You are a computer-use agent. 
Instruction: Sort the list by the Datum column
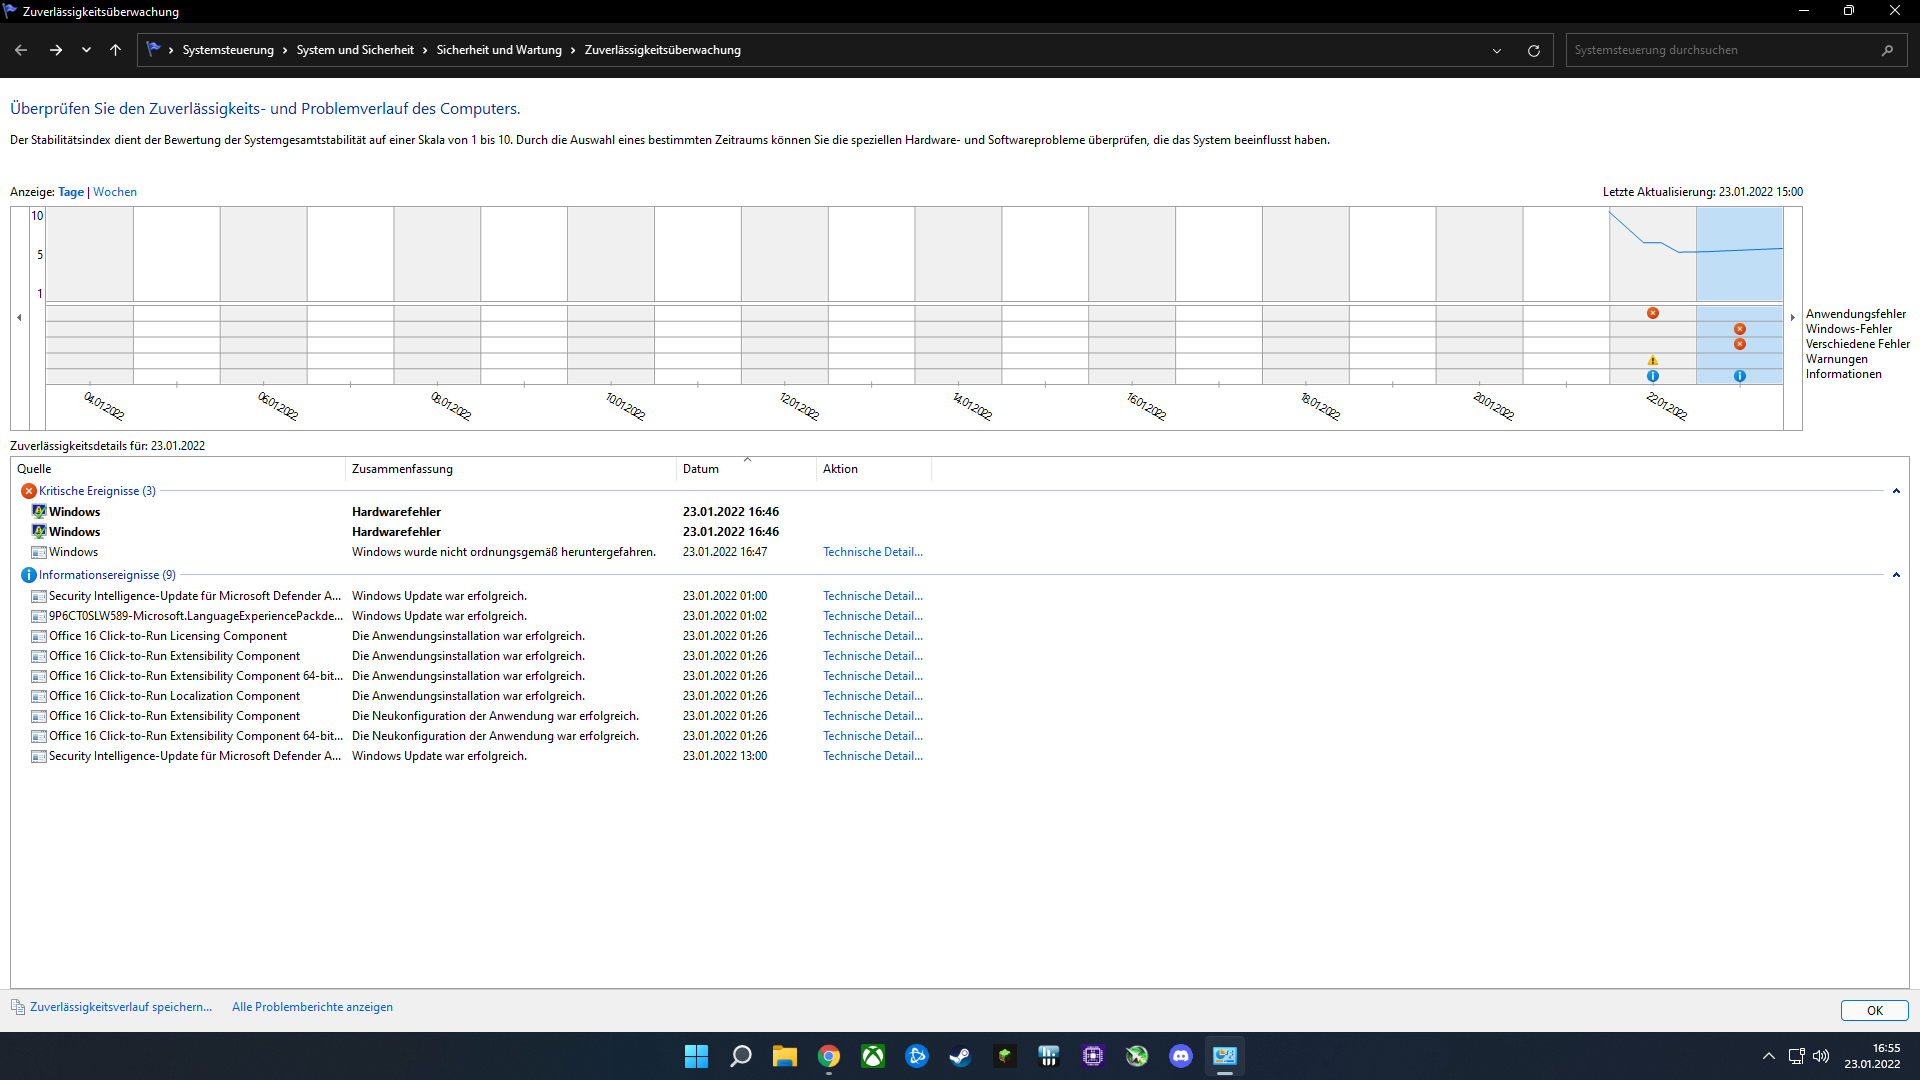pos(701,469)
